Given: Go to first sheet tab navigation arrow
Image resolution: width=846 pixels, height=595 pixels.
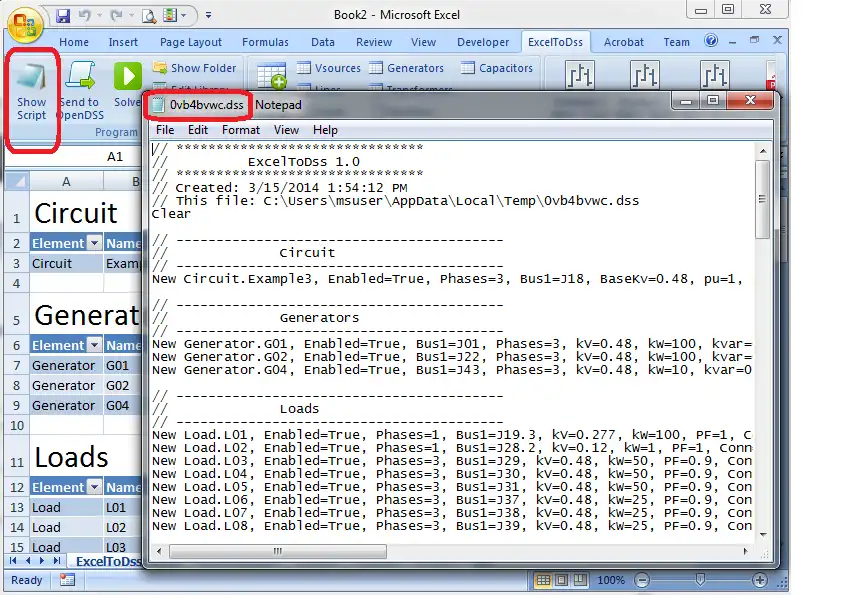Looking at the screenshot, I should [13, 561].
